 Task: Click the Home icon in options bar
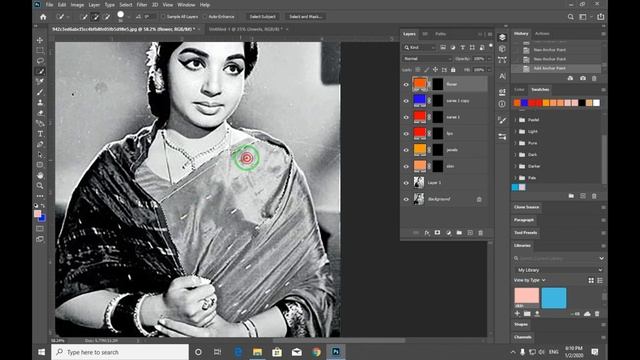tap(43, 17)
